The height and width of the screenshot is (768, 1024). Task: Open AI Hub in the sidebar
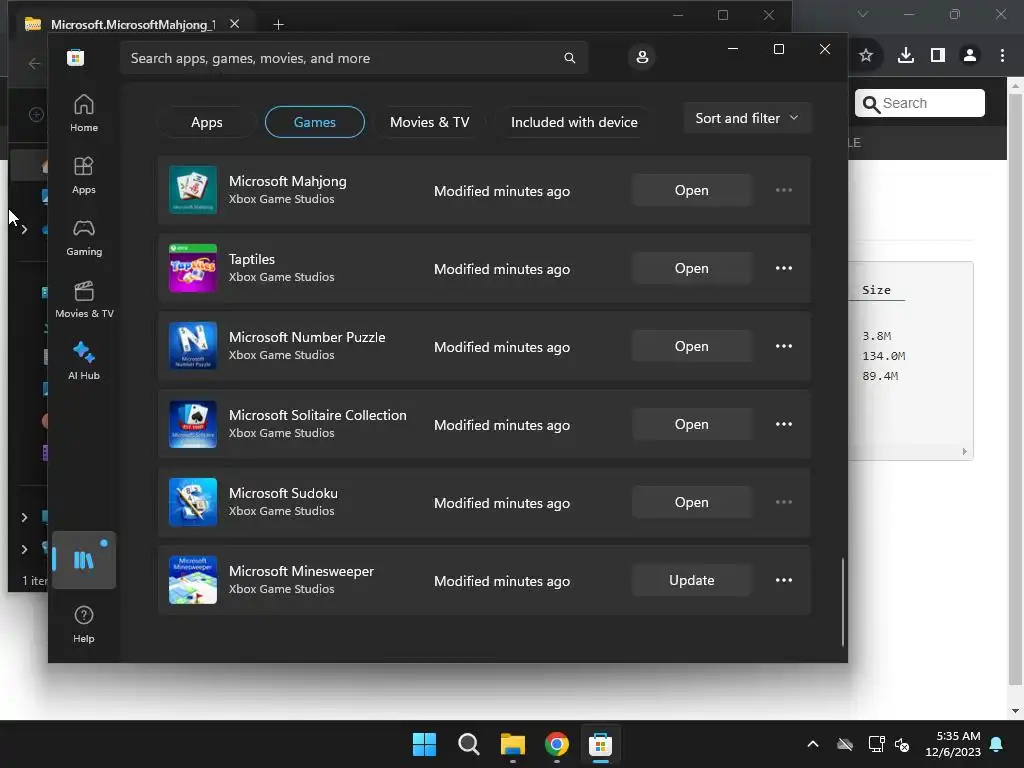click(84, 361)
